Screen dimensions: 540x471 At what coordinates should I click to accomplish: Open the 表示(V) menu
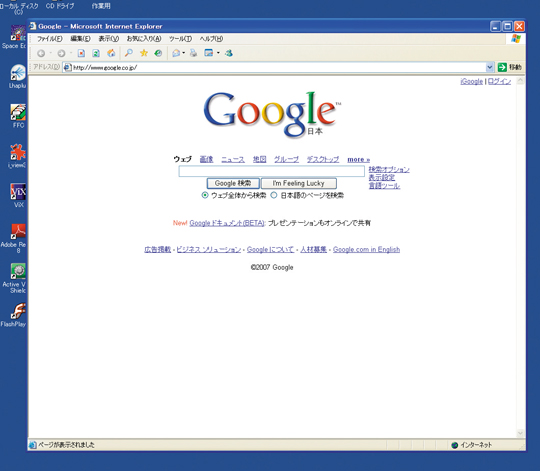tap(109, 39)
